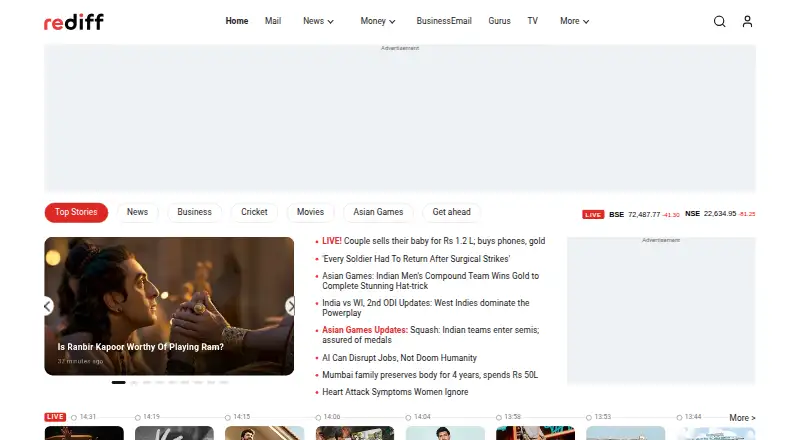Open Mumbai family preserves body story
This screenshot has width=800, height=440.
[430, 375]
